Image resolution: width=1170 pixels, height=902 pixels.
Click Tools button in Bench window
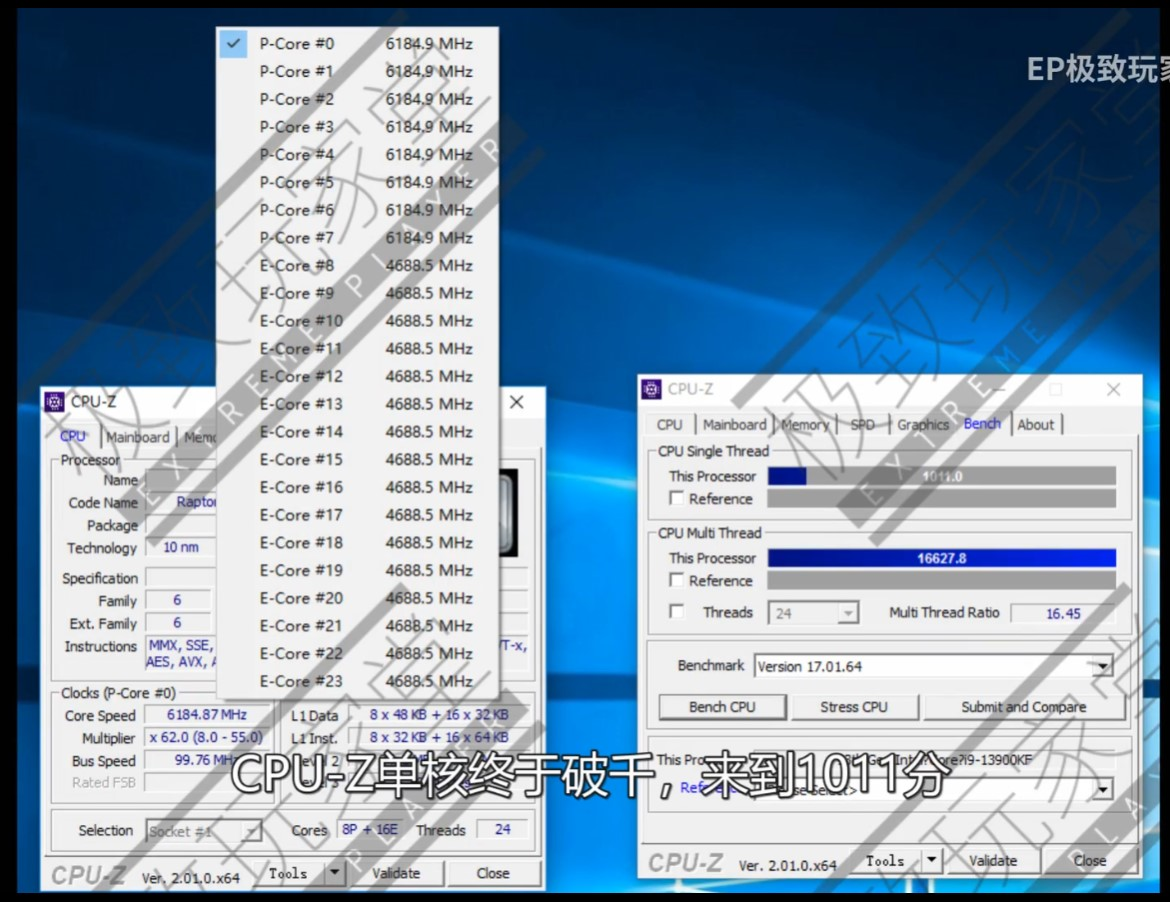885,860
